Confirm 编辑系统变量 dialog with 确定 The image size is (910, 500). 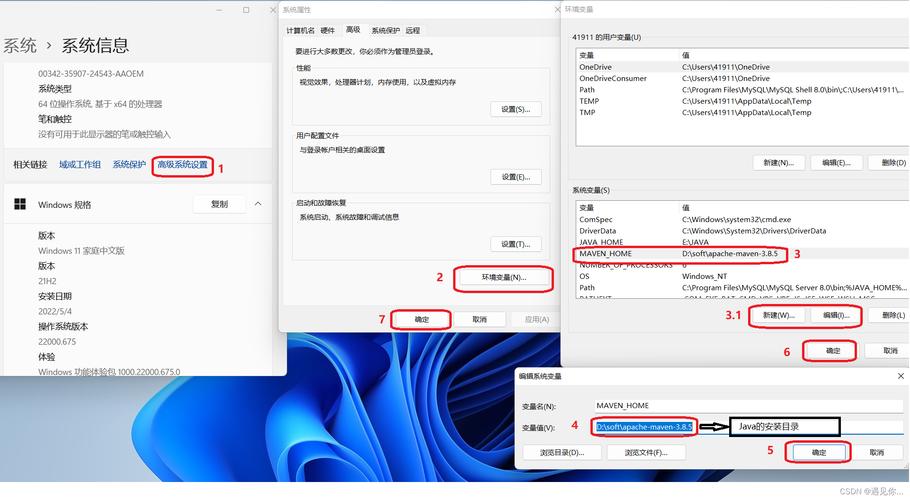tap(818, 452)
